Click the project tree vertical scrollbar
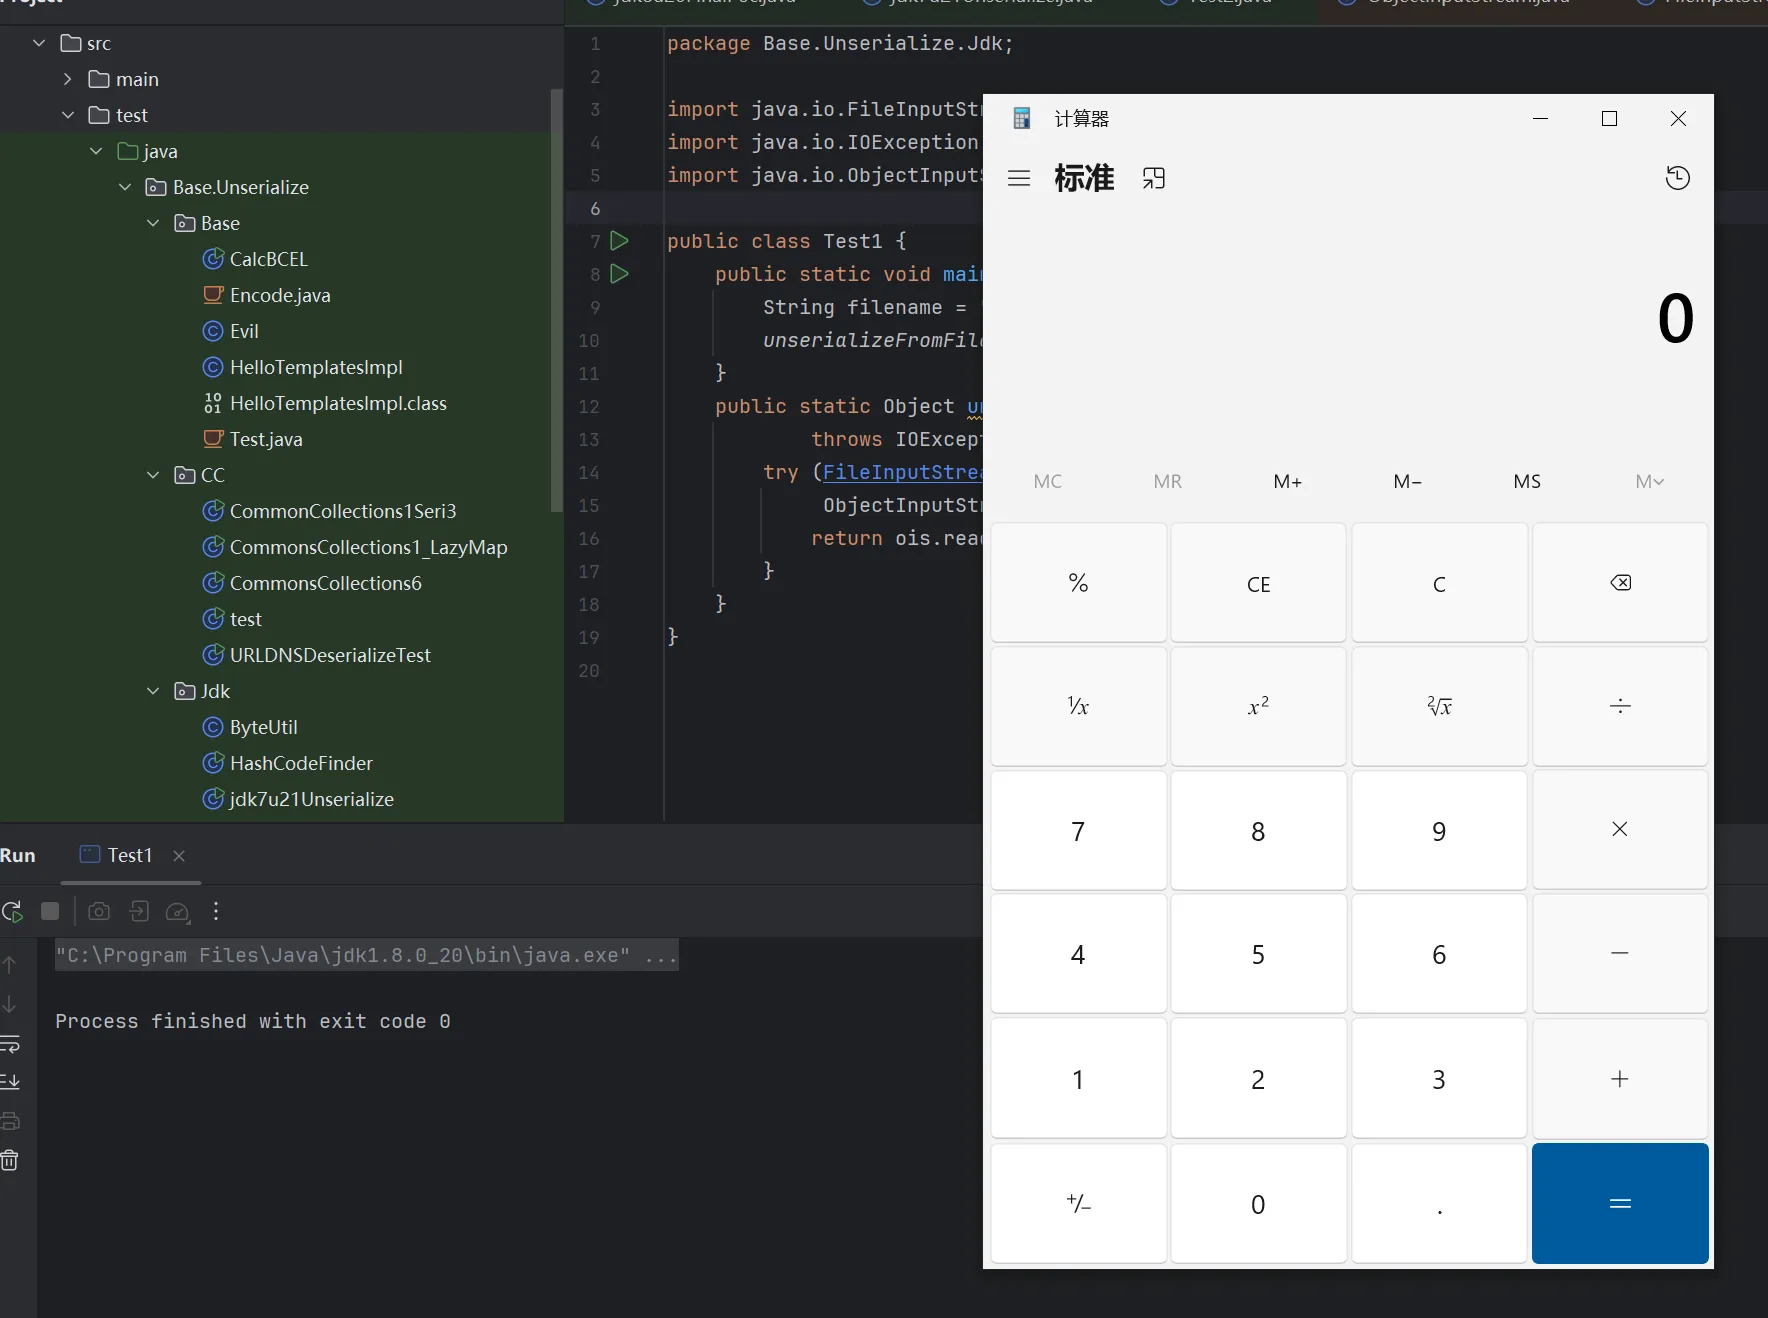The height and width of the screenshot is (1318, 1768). coord(556,300)
